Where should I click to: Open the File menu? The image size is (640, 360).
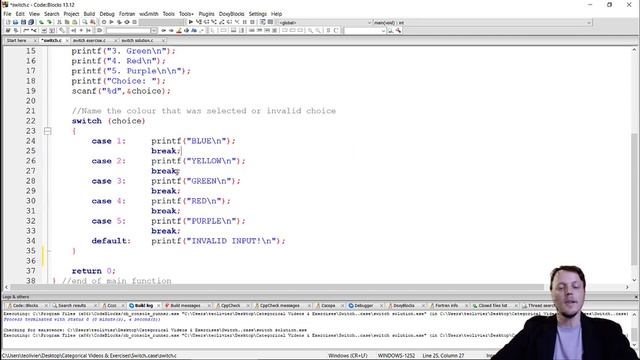point(7,14)
